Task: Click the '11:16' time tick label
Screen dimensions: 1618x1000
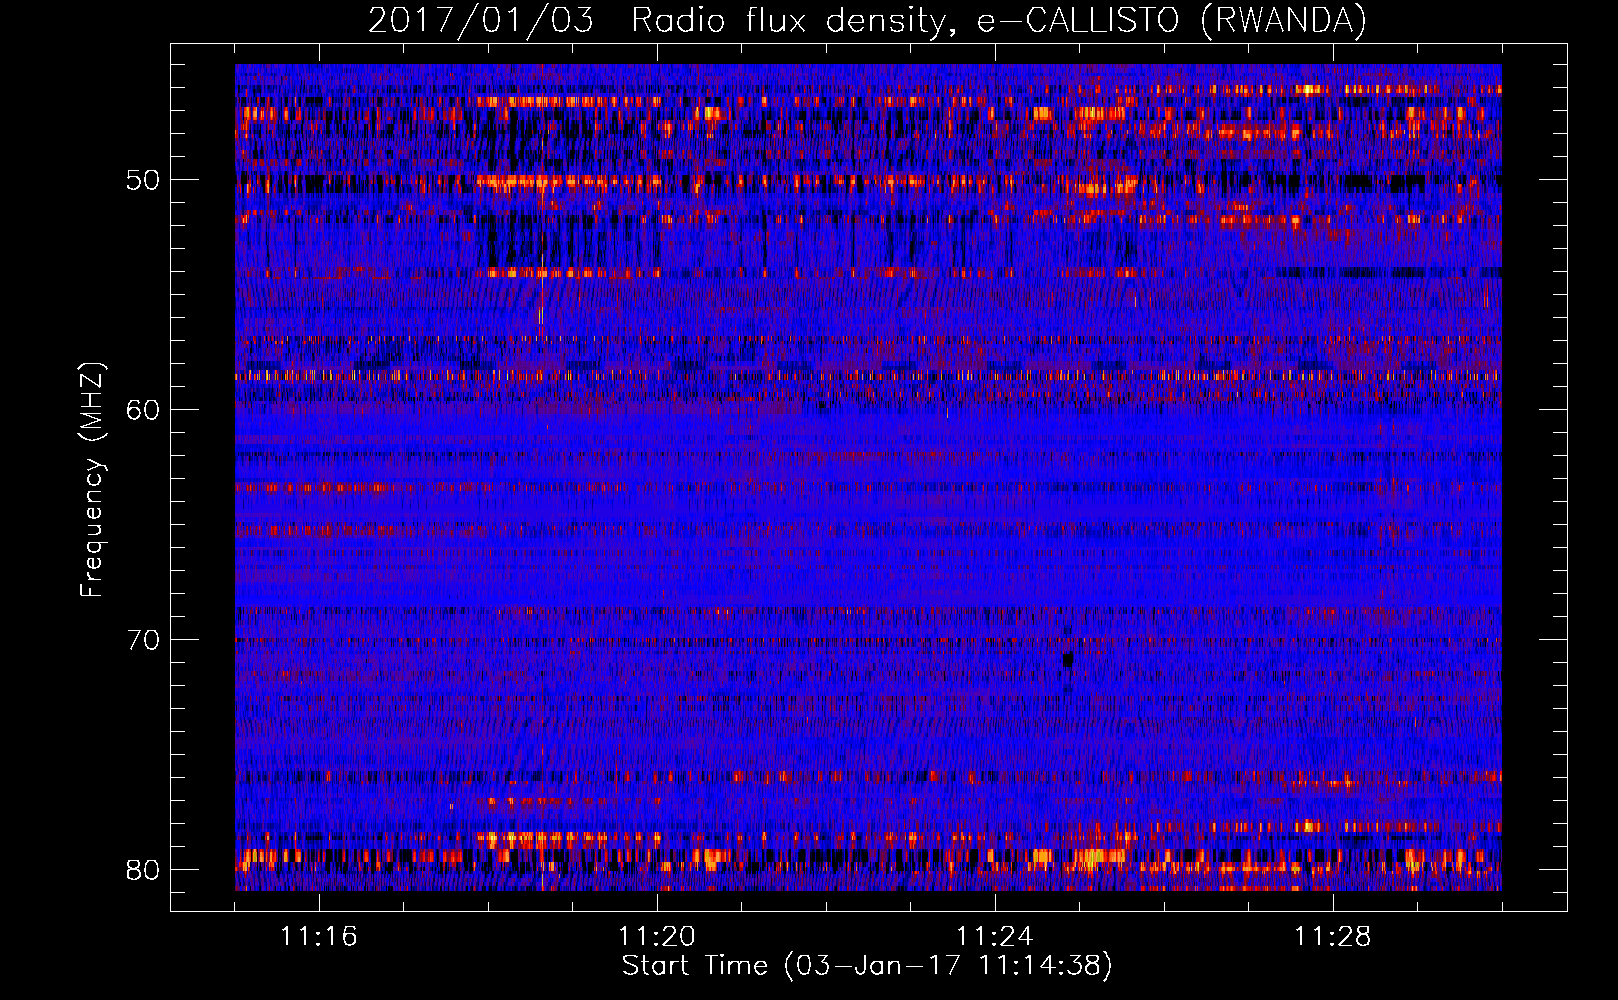Action: 319,937
